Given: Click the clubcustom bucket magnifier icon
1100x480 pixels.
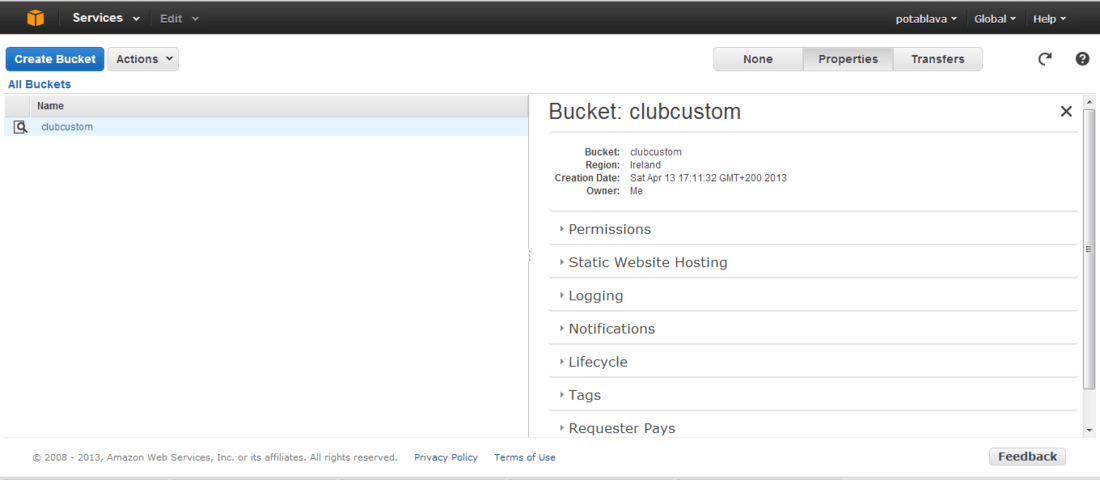Looking at the screenshot, I should 20,127.
